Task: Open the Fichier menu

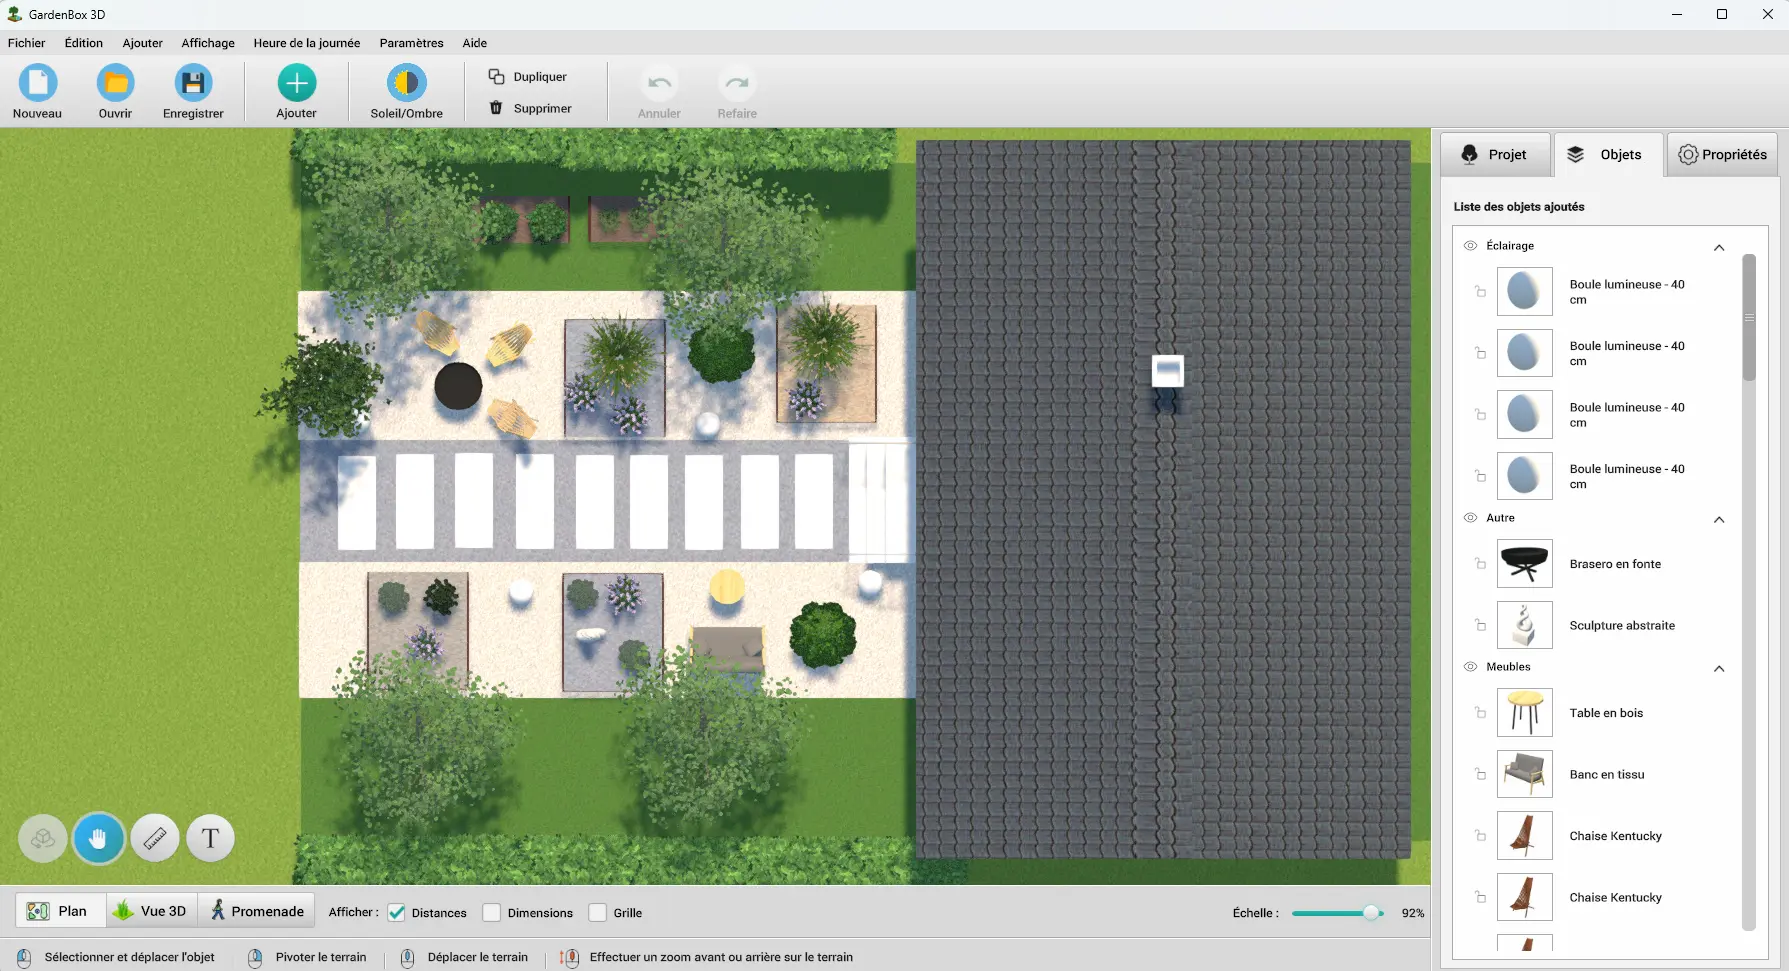Action: point(26,43)
